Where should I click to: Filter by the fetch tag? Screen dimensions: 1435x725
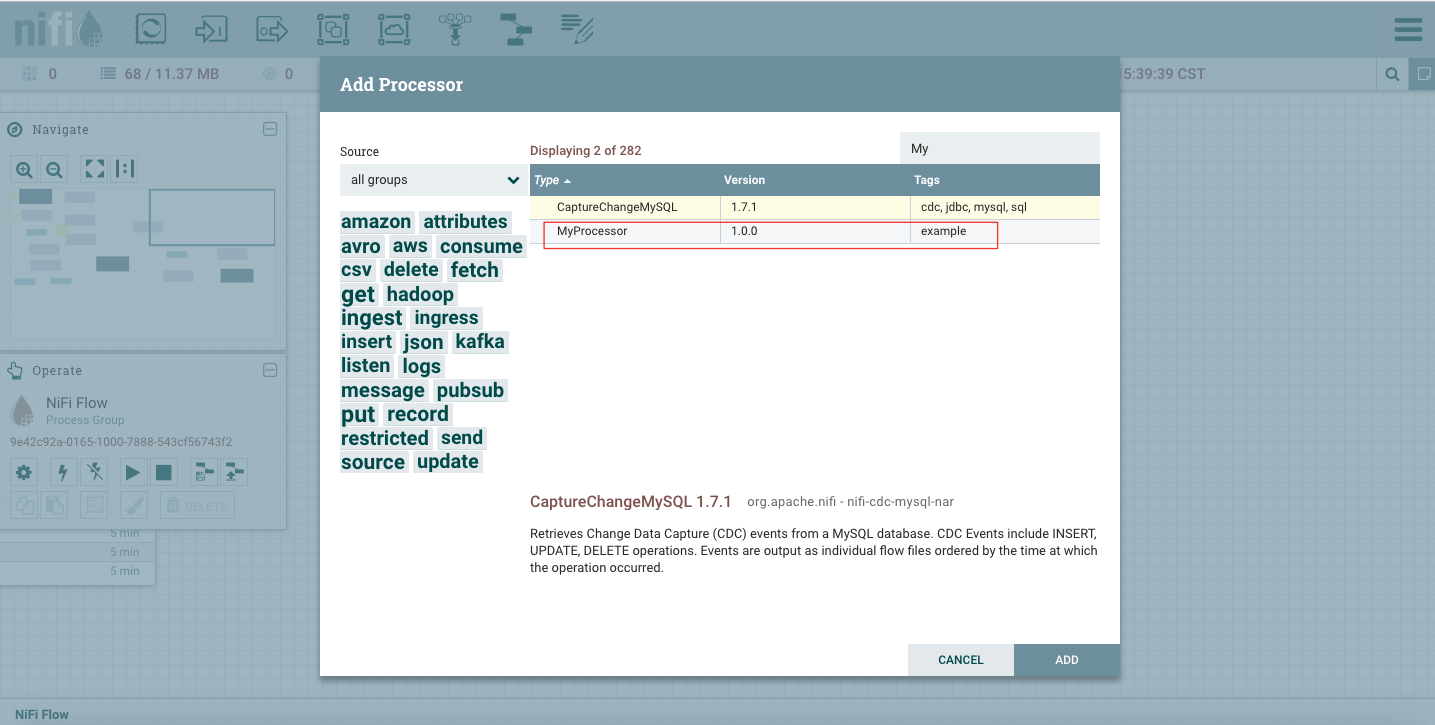coord(474,270)
